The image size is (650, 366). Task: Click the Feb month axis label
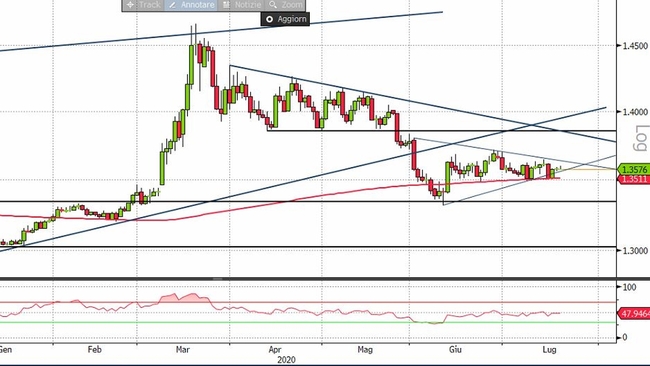click(x=95, y=349)
